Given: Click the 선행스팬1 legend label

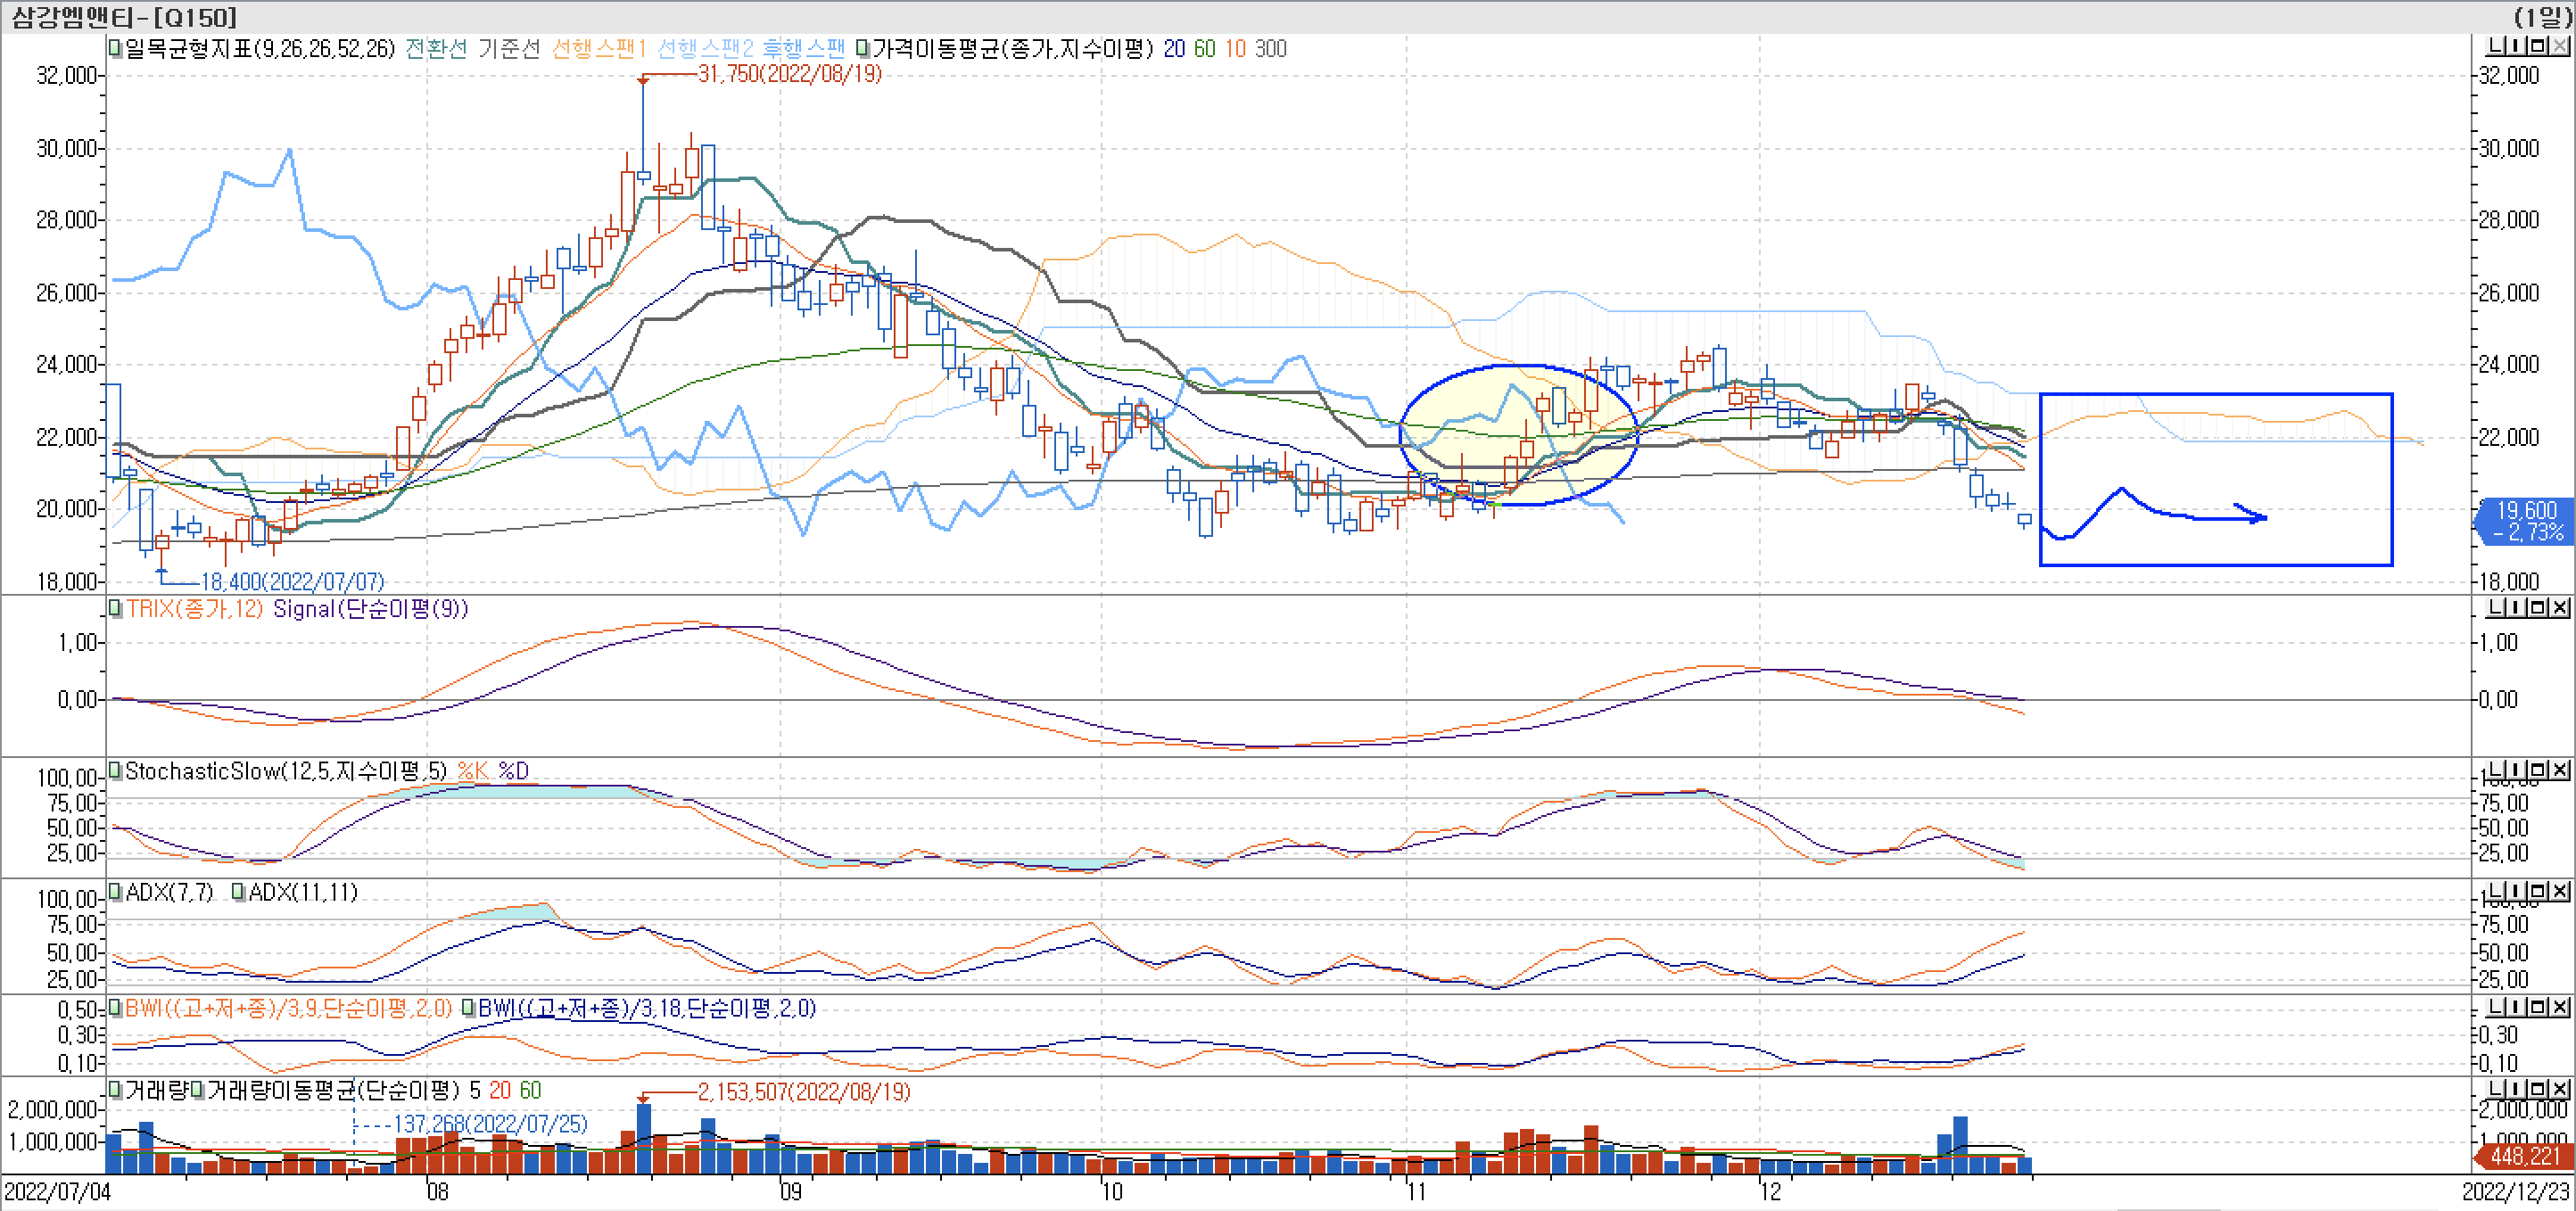Looking at the screenshot, I should (x=598, y=48).
